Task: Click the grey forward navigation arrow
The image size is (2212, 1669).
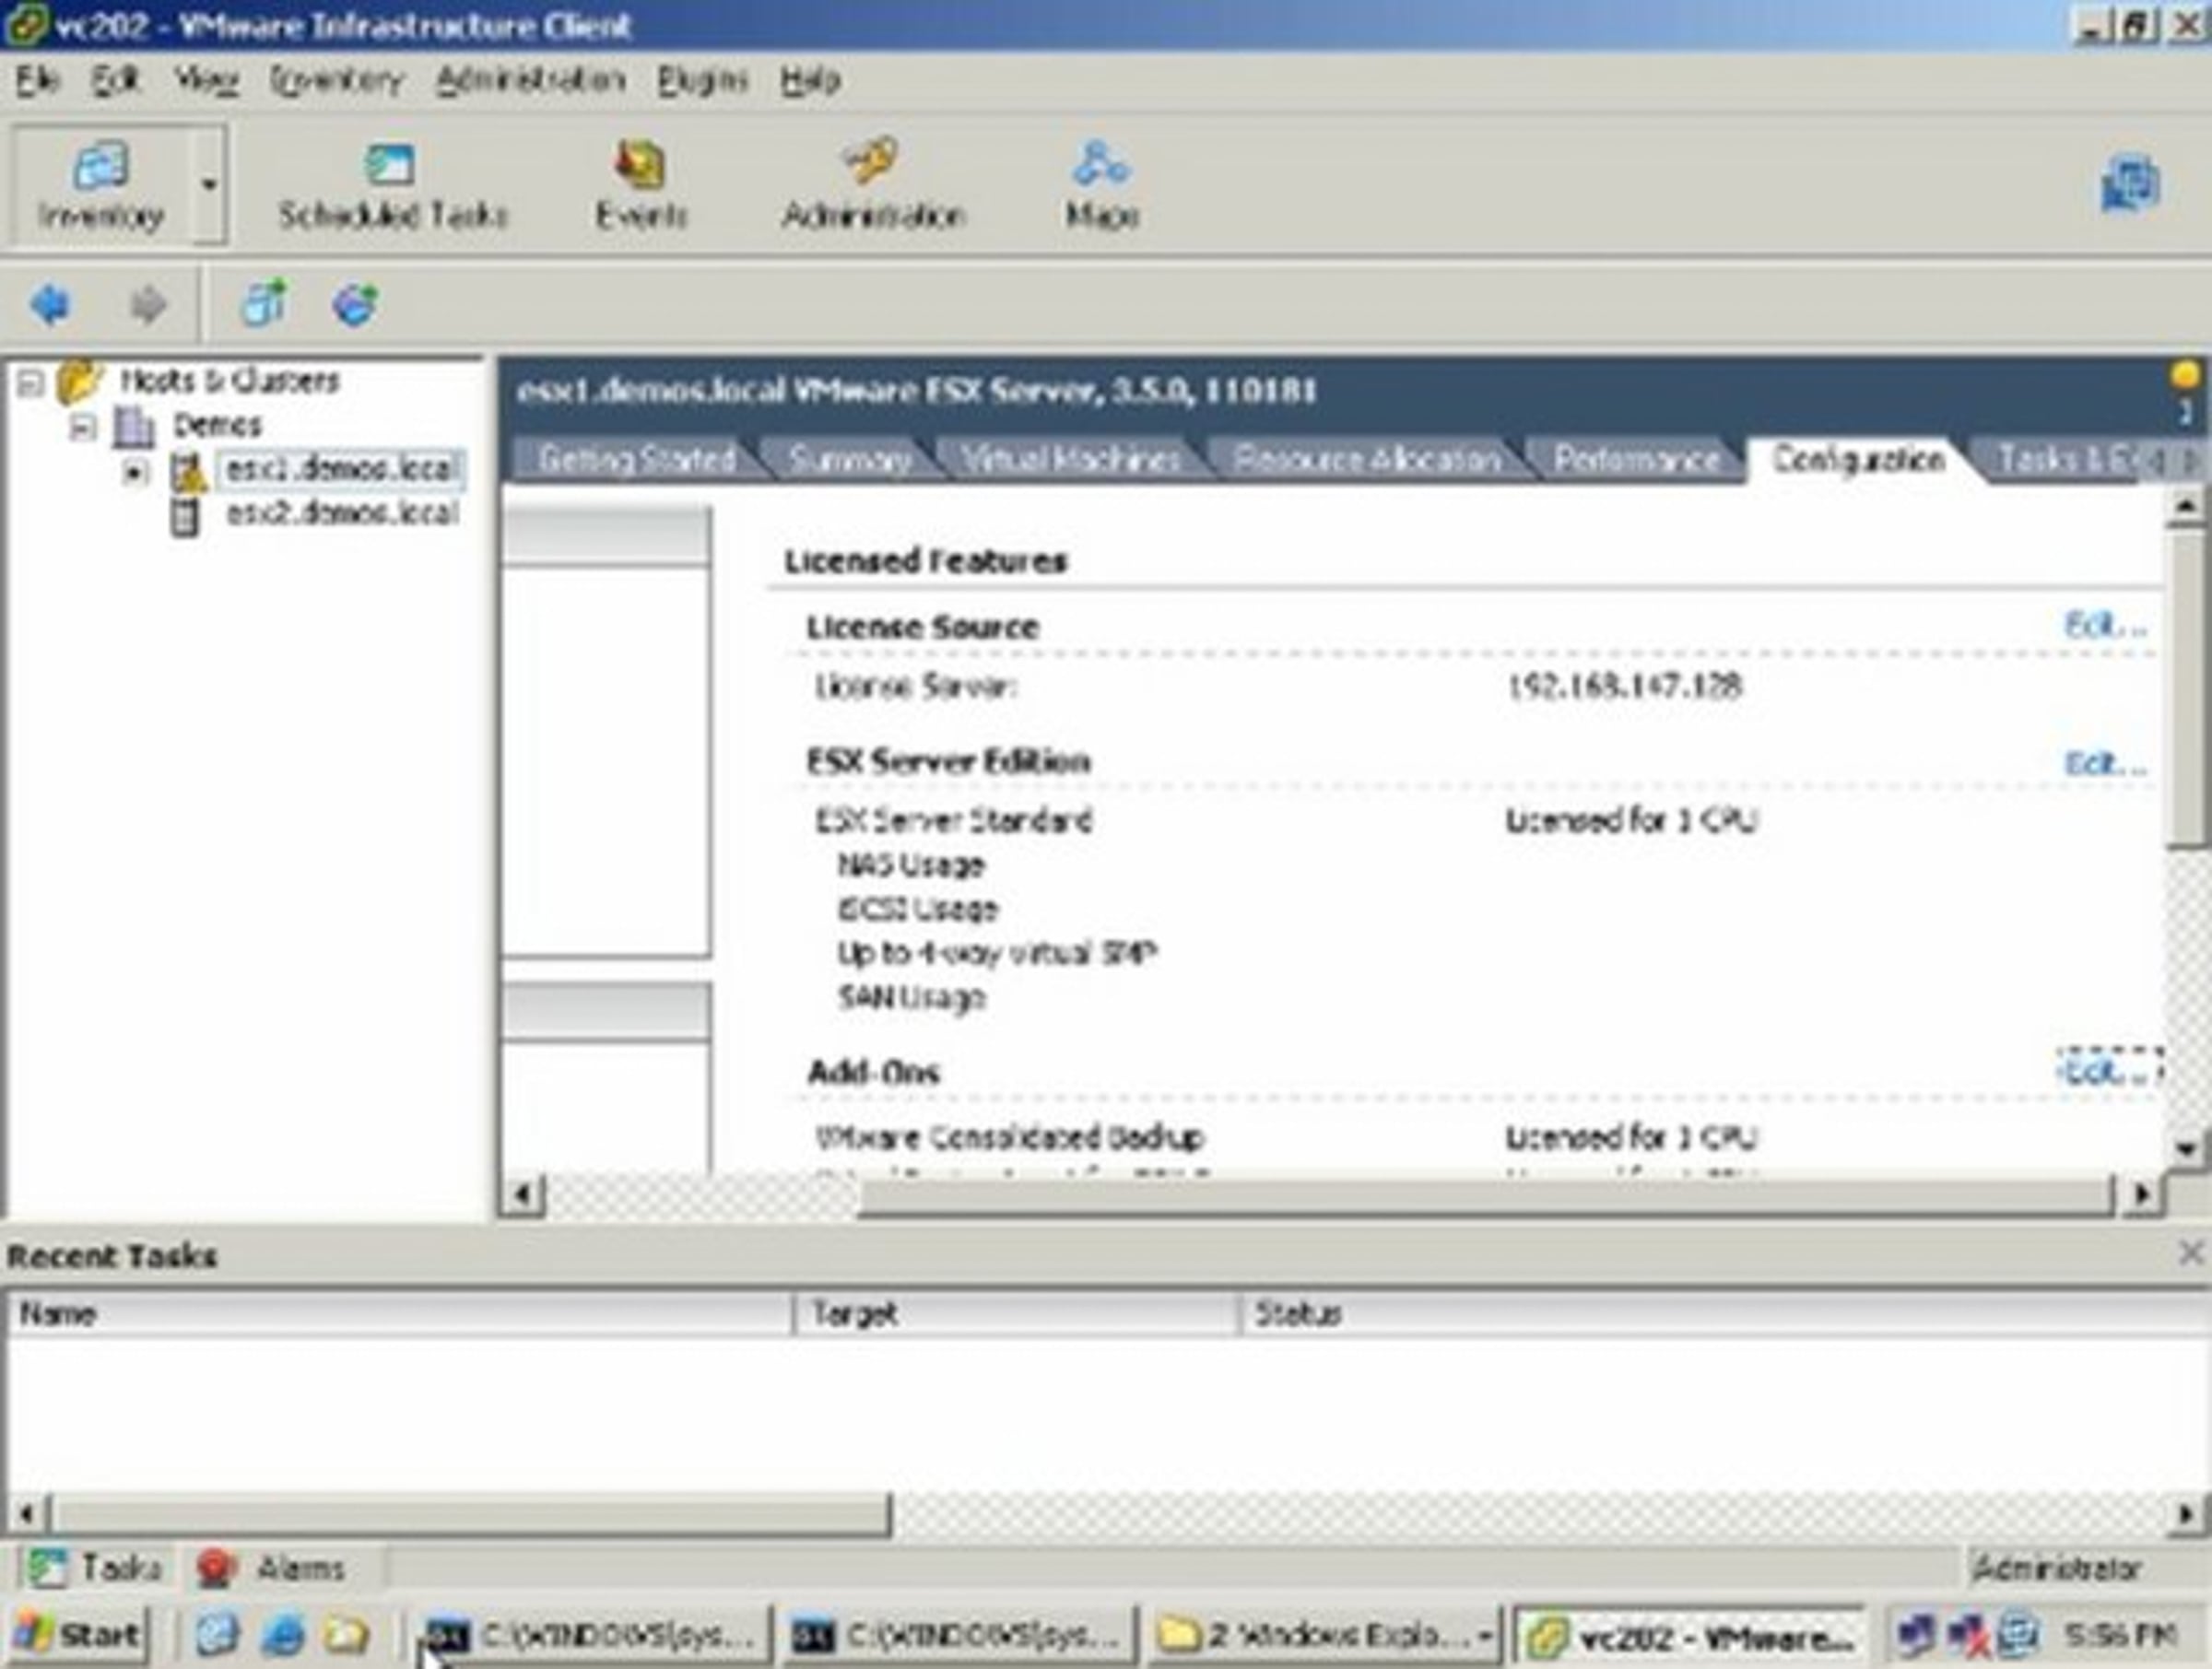Action: tap(148, 304)
